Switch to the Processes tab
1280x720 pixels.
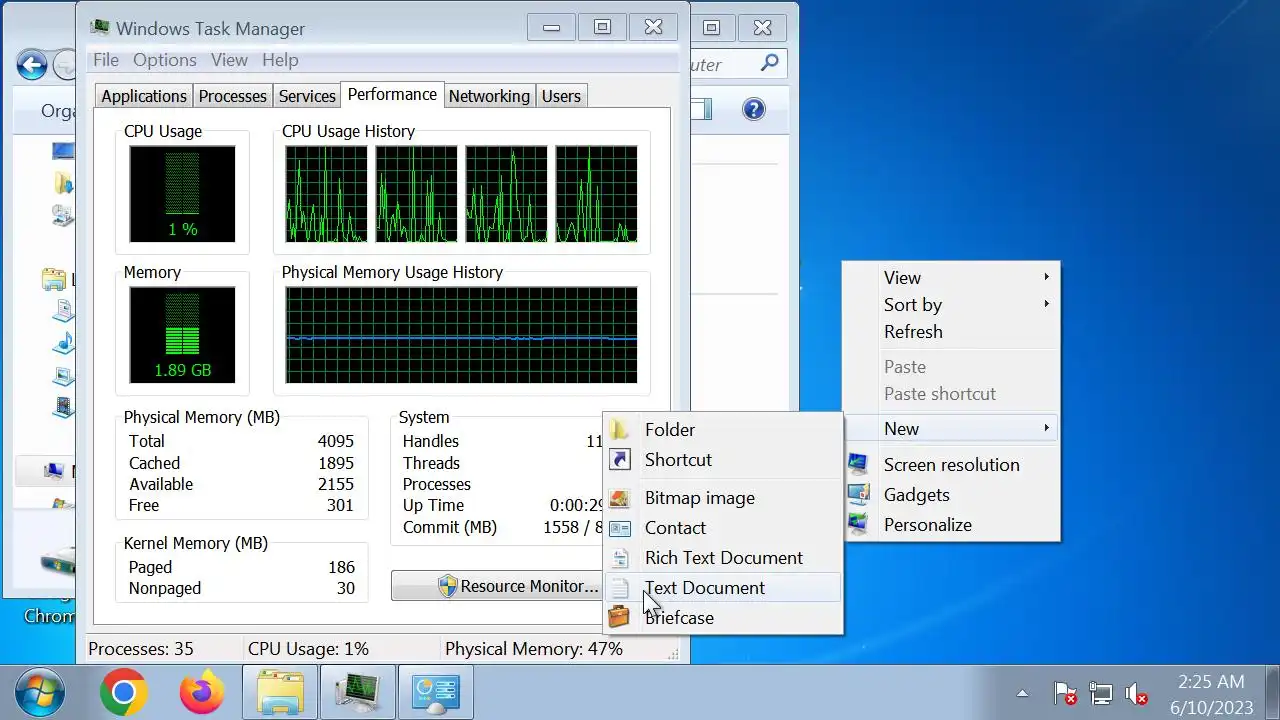click(x=232, y=96)
